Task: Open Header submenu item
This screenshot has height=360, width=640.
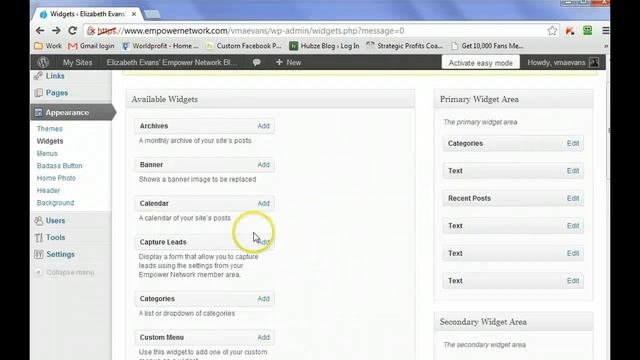Action: (x=48, y=190)
